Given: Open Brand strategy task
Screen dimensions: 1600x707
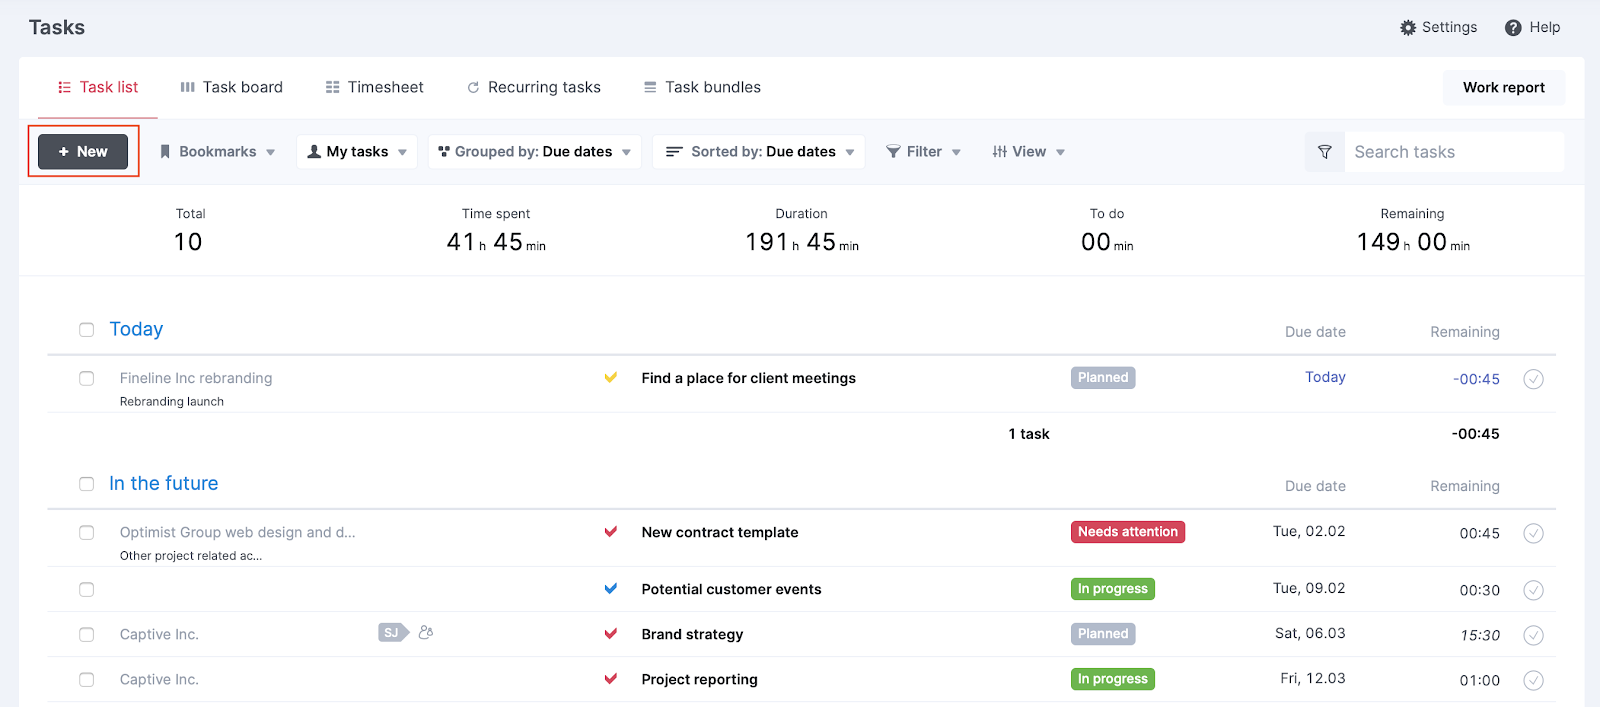Looking at the screenshot, I should pos(692,634).
